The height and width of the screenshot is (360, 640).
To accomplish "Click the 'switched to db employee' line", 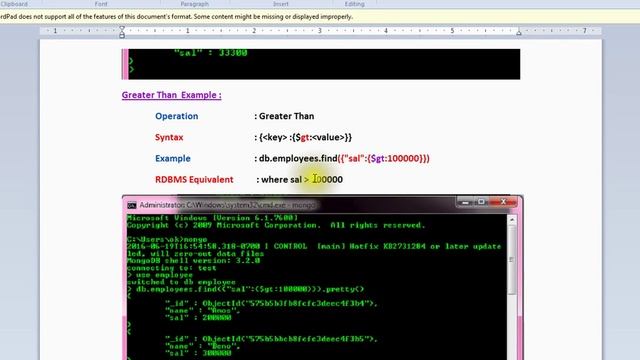I will [181, 282].
